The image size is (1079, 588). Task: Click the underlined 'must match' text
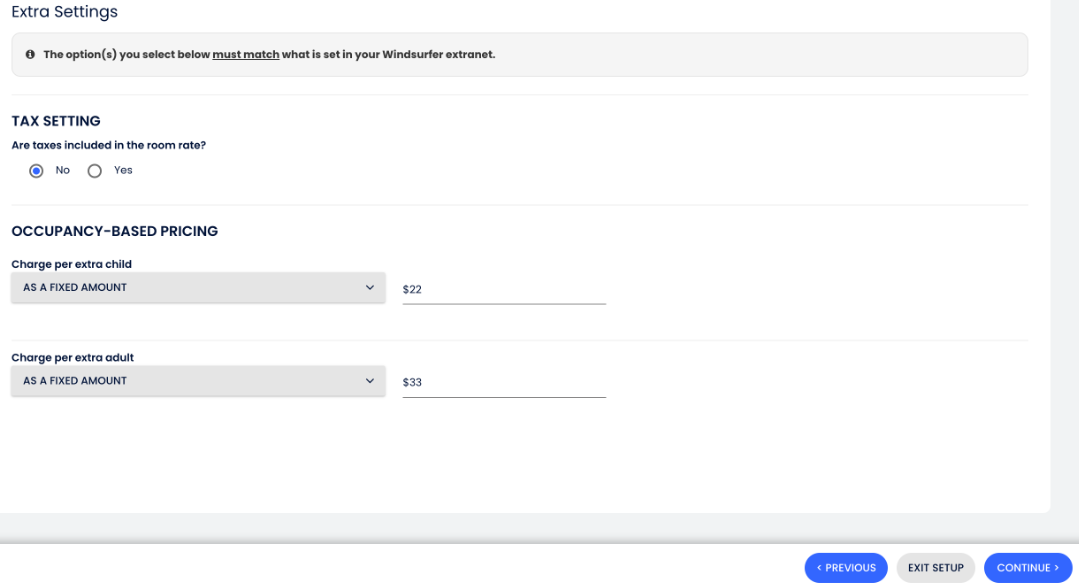click(245, 54)
